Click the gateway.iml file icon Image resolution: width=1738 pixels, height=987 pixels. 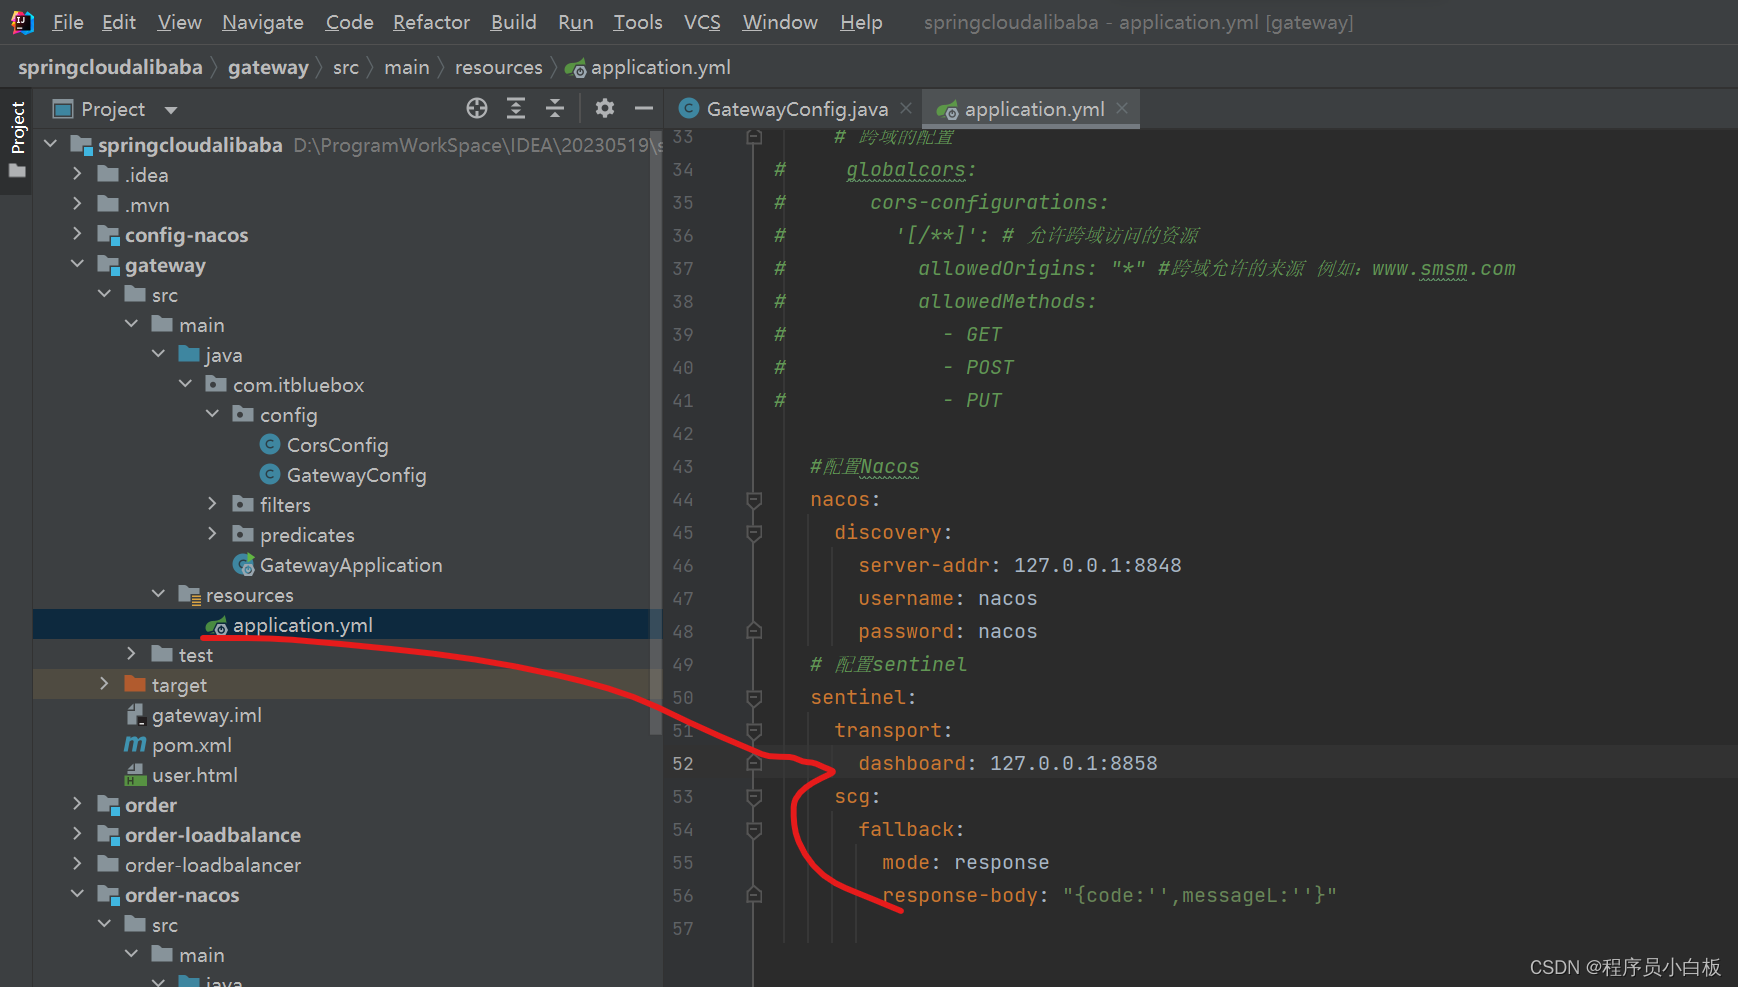[135, 715]
